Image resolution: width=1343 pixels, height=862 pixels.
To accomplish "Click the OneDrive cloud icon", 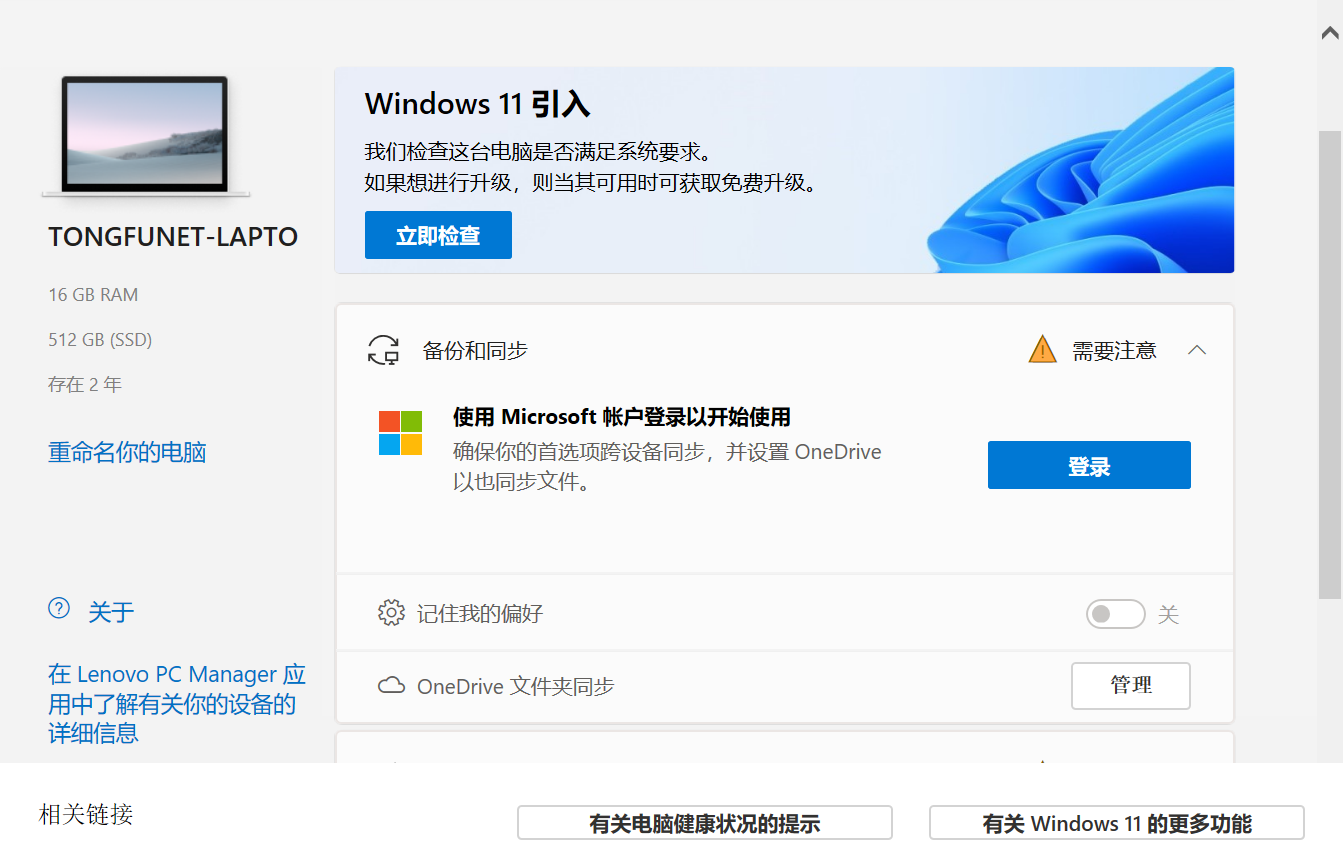I will (391, 686).
